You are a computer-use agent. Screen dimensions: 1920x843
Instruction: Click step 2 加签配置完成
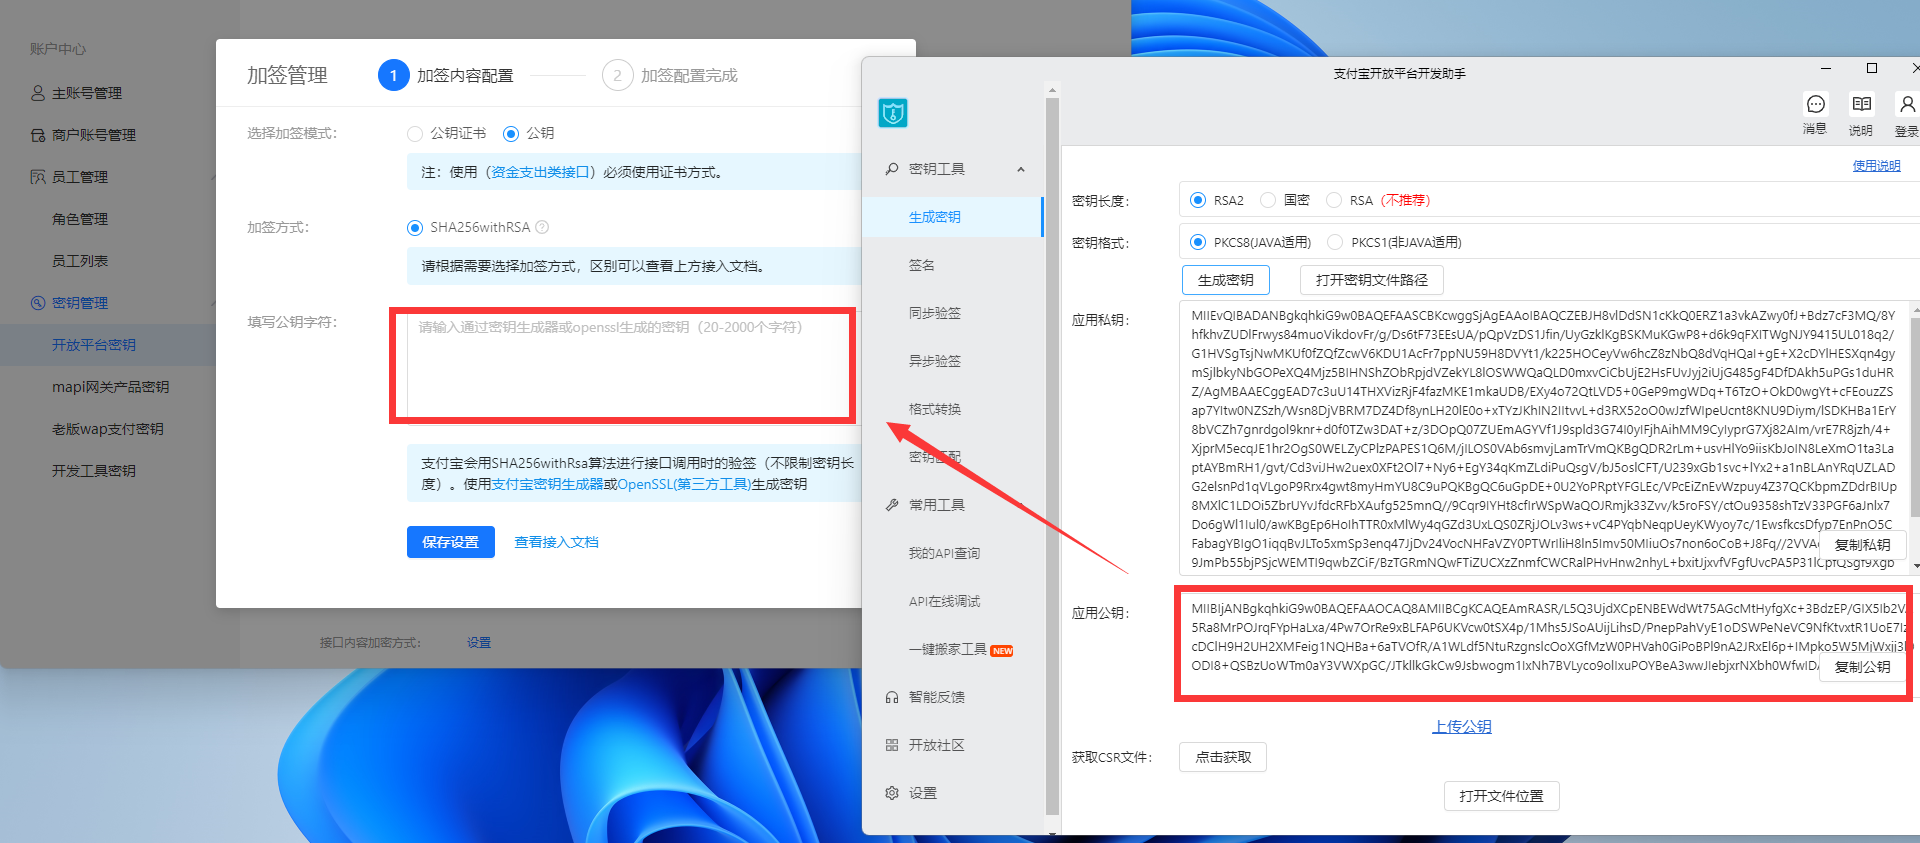(x=670, y=75)
